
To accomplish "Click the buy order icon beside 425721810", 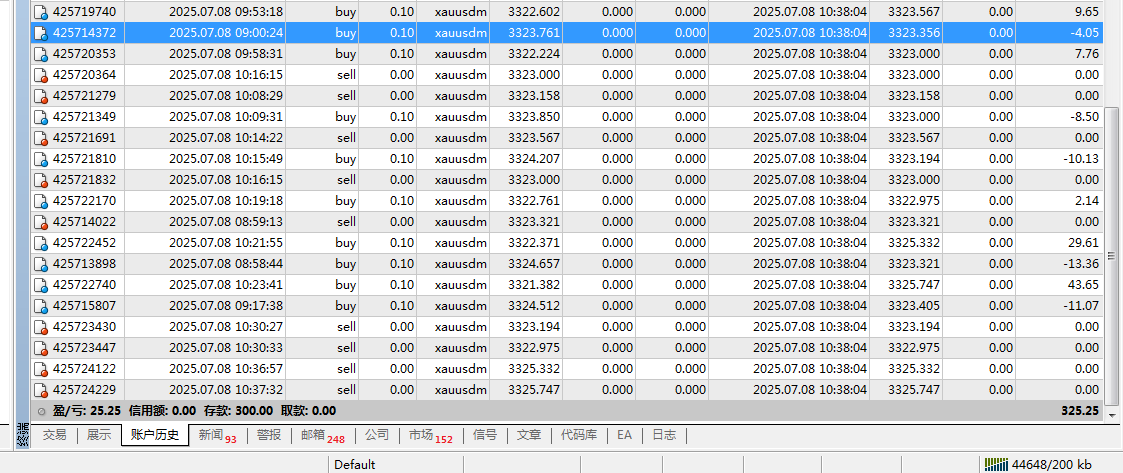I will (x=42, y=158).
